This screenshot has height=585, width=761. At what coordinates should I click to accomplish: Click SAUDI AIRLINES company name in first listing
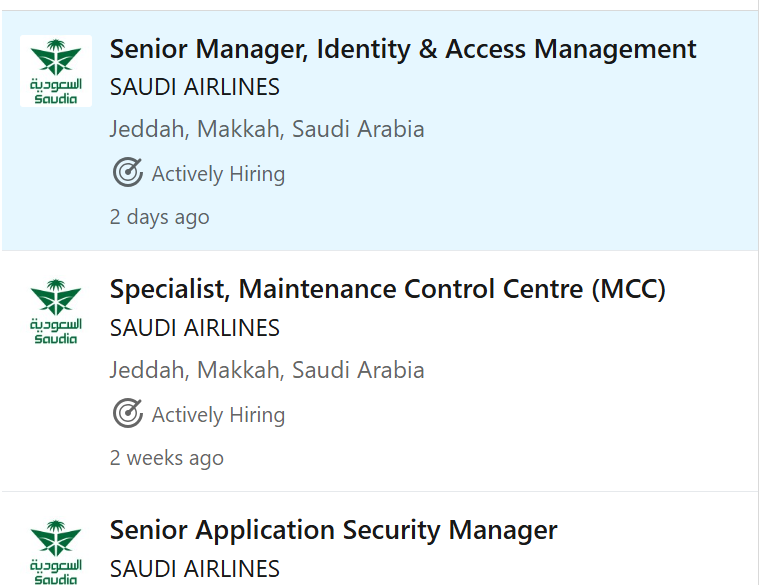195,87
